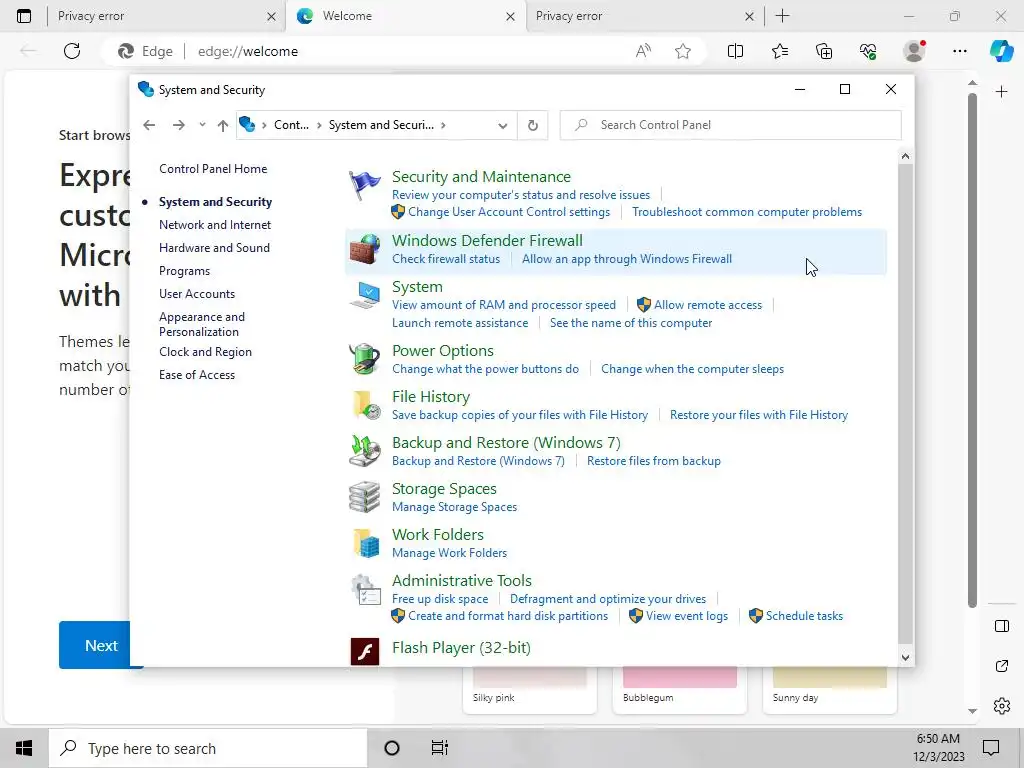The width and height of the screenshot is (1024, 768).
Task: Click the File History folder icon
Action: click(364, 405)
